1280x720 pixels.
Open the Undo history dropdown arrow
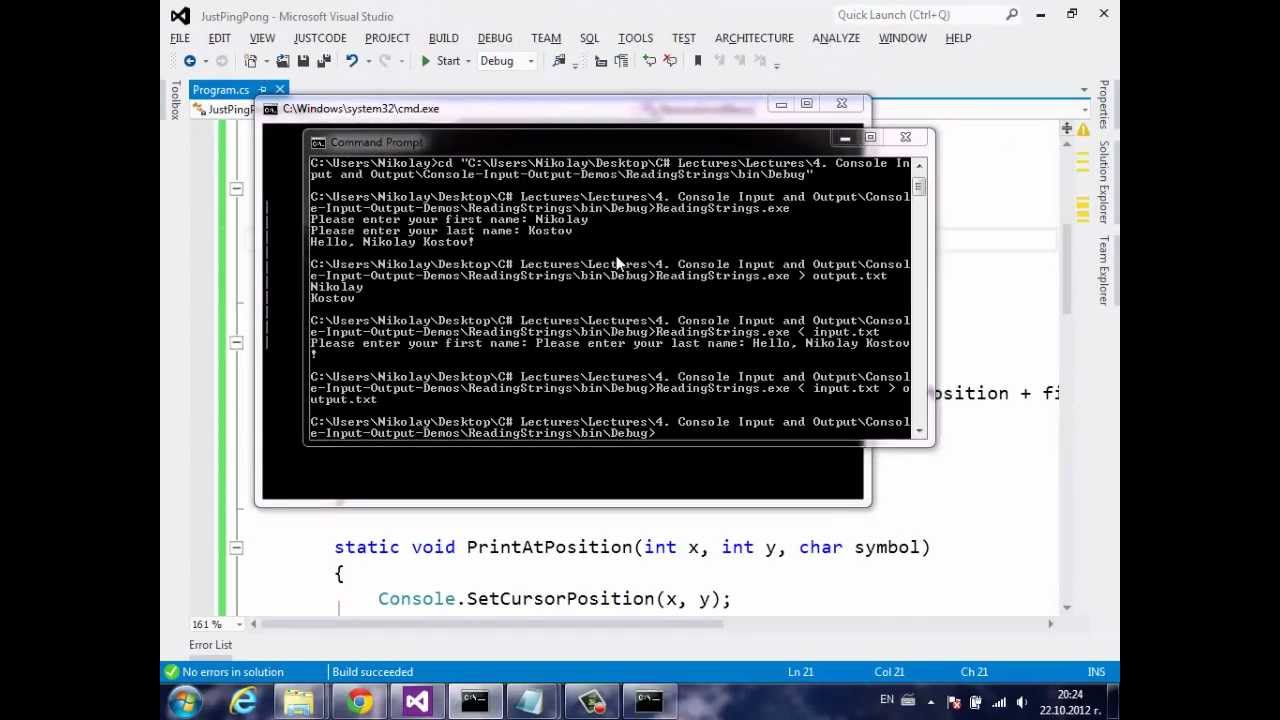368,61
